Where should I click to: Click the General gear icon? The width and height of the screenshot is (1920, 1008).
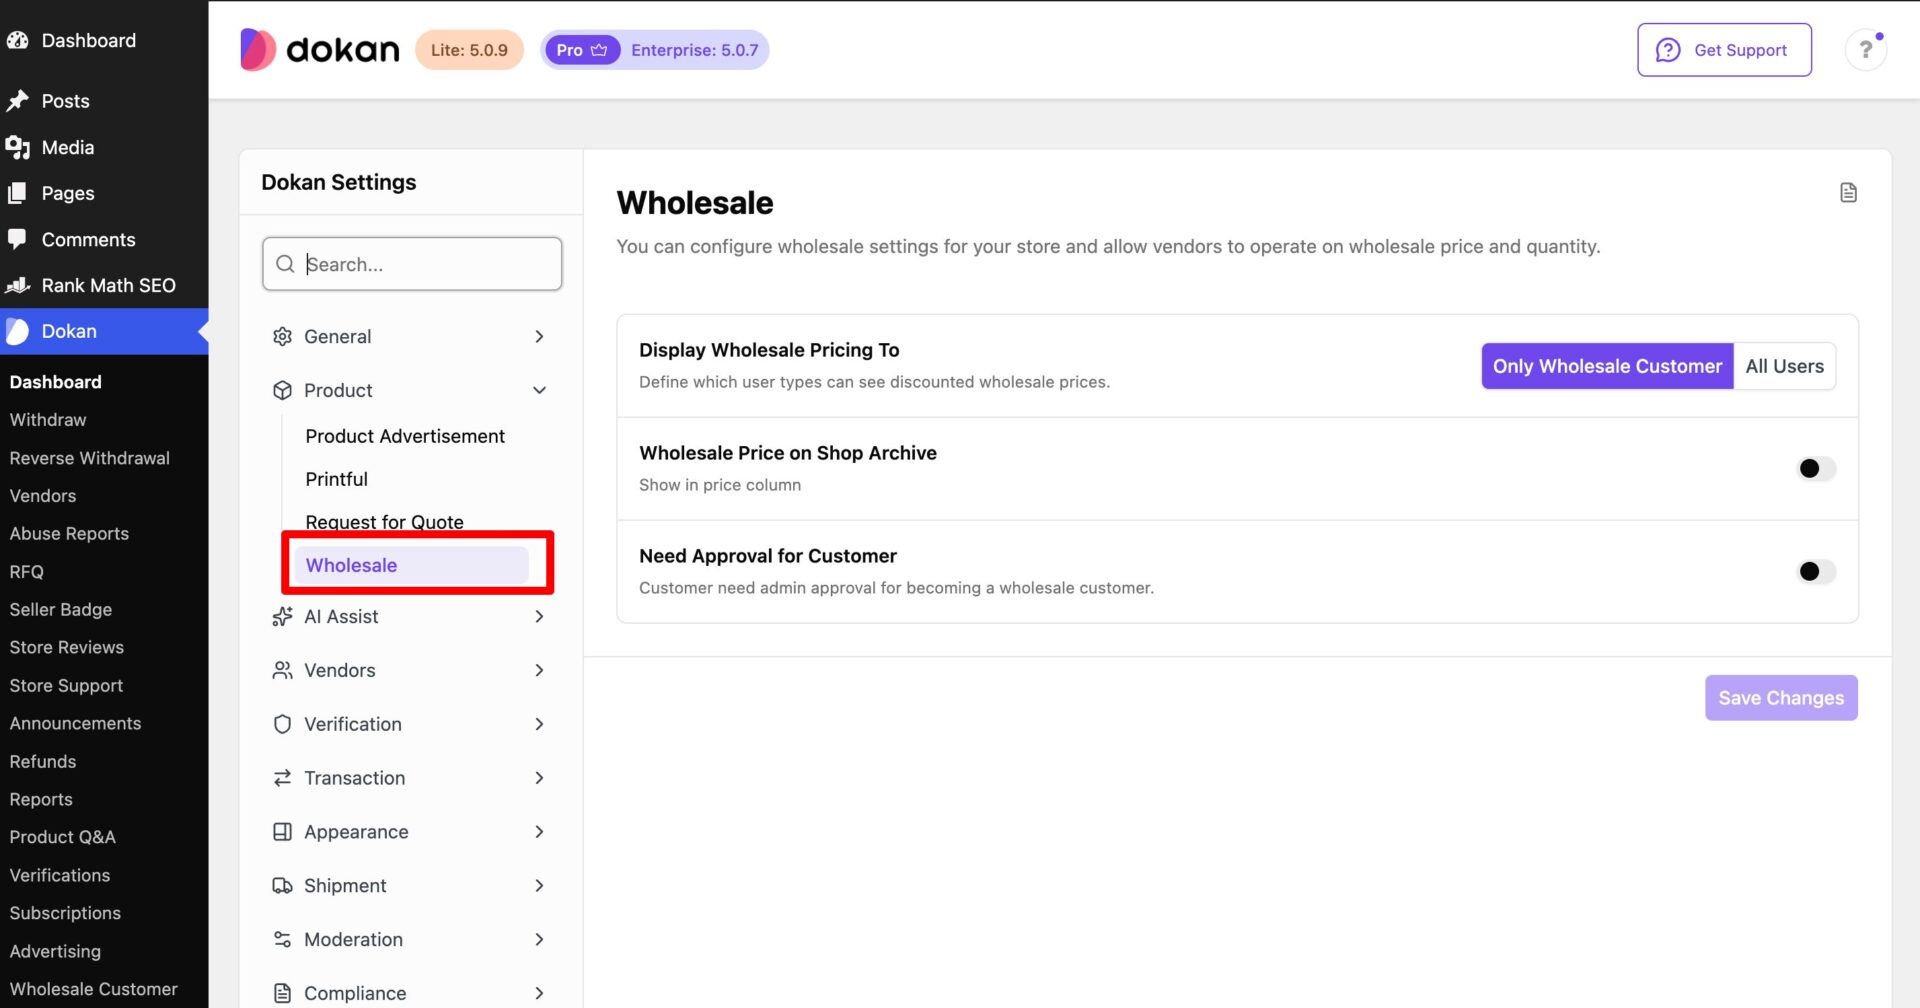pyautogui.click(x=282, y=337)
